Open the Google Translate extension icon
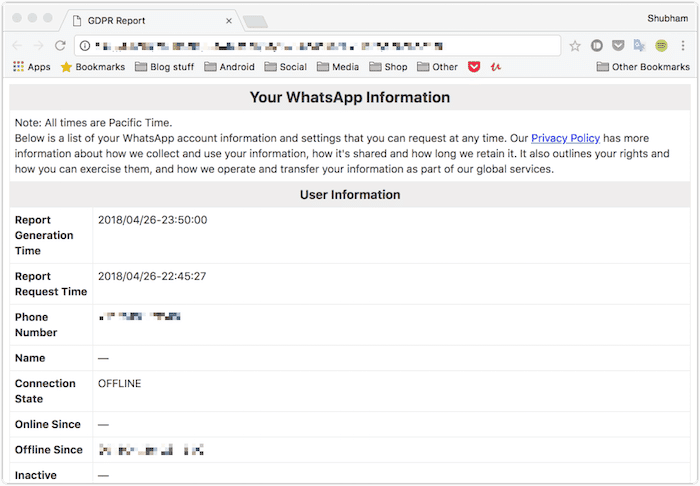Image resolution: width=700 pixels, height=486 pixels. point(639,46)
